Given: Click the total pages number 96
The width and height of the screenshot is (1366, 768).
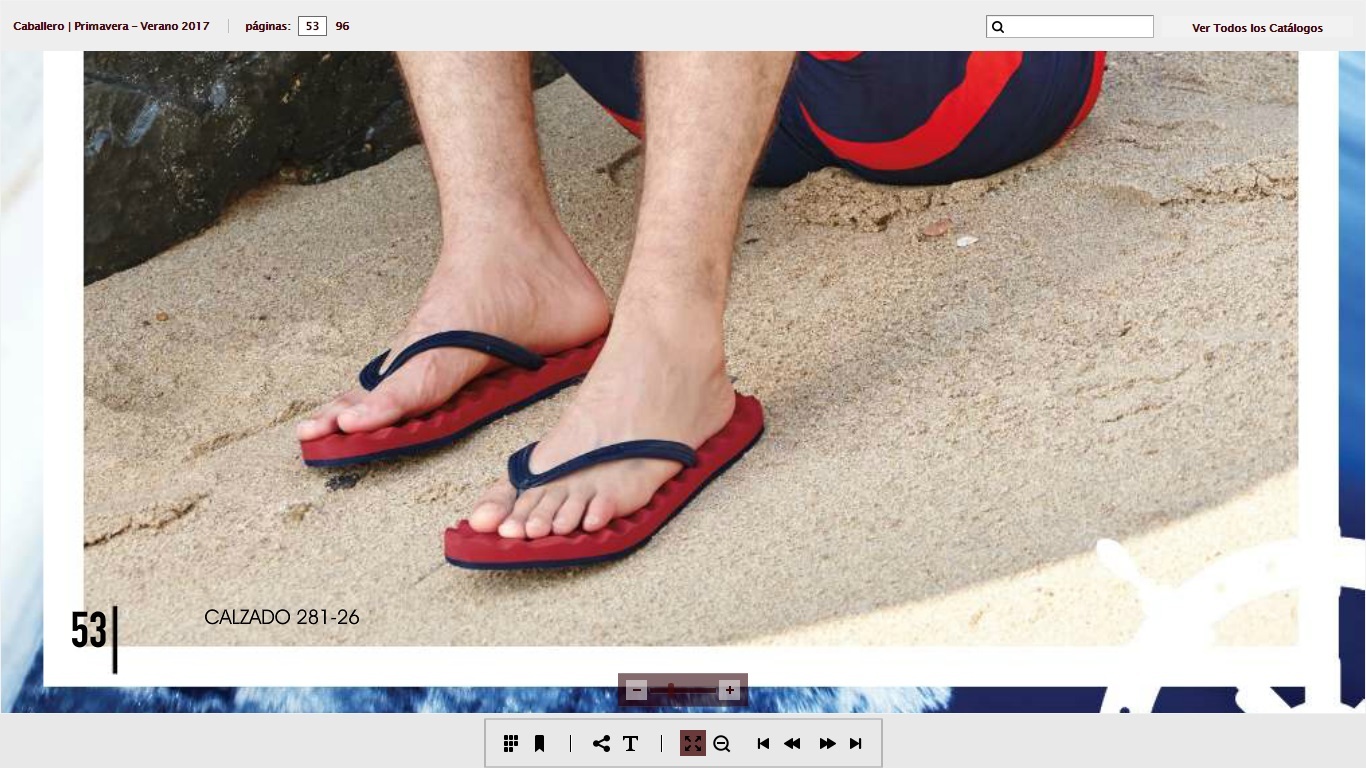Looking at the screenshot, I should click(x=342, y=26).
